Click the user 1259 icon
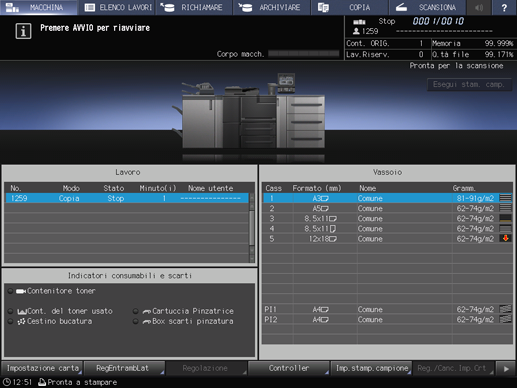The image size is (517, 388). tap(356, 31)
